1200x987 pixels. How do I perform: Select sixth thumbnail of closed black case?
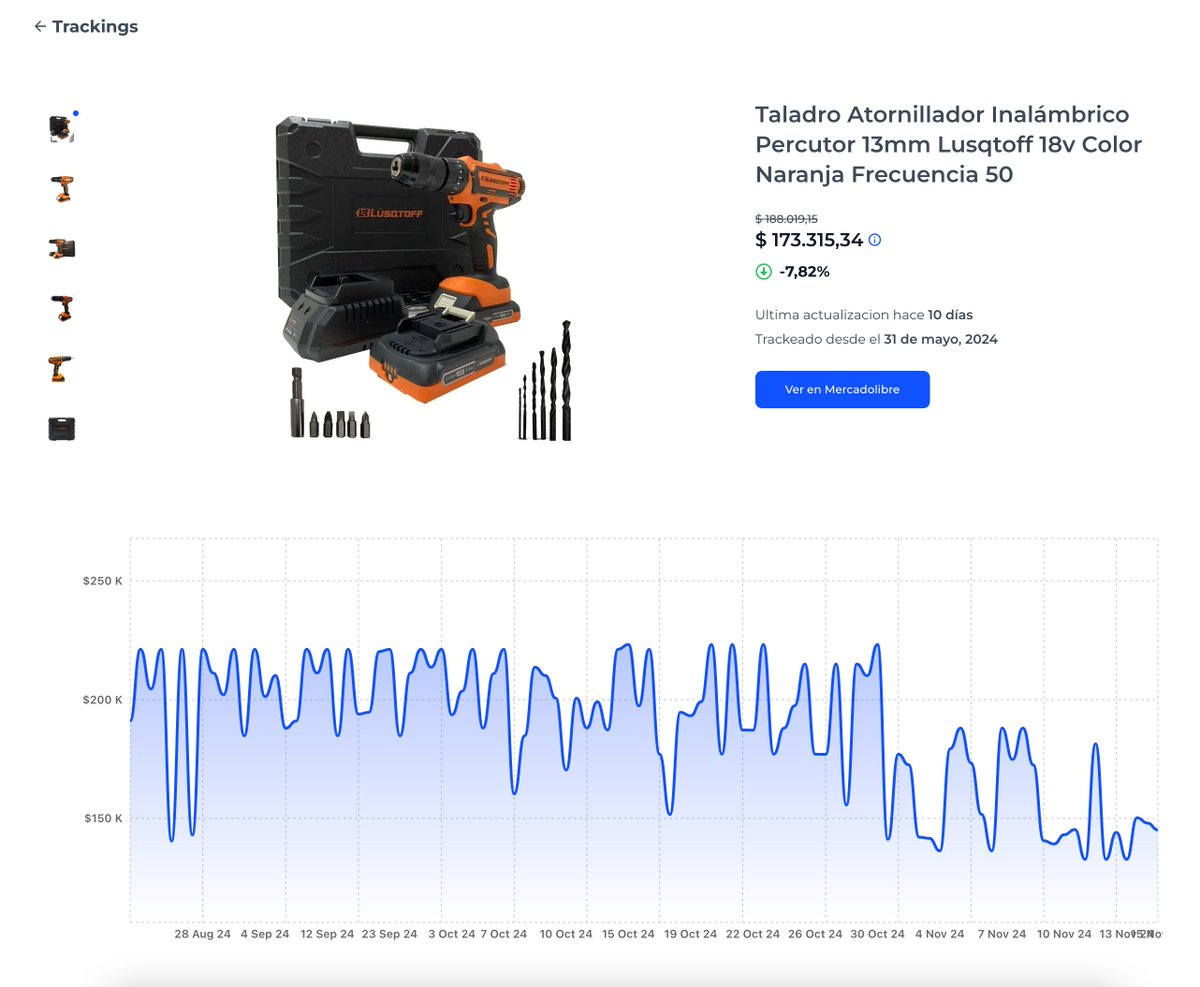(x=62, y=429)
